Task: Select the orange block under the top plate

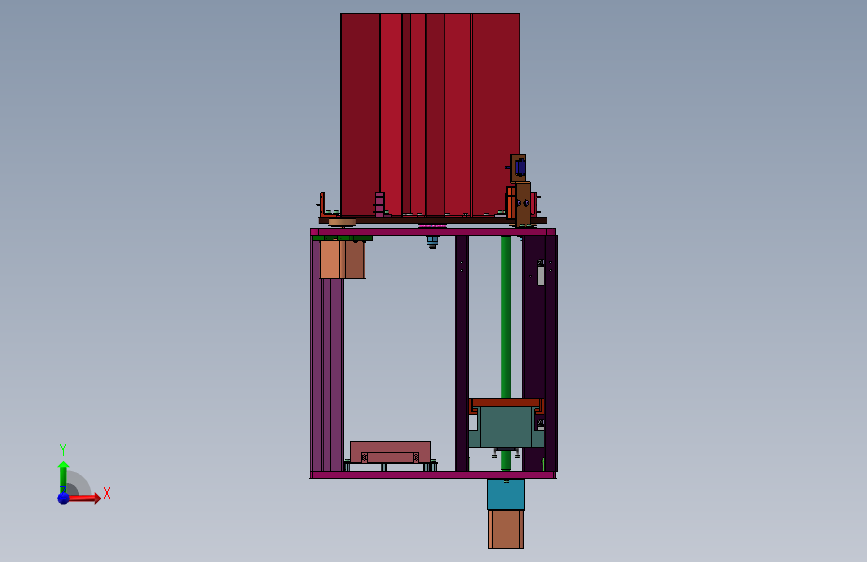Action: [342, 259]
